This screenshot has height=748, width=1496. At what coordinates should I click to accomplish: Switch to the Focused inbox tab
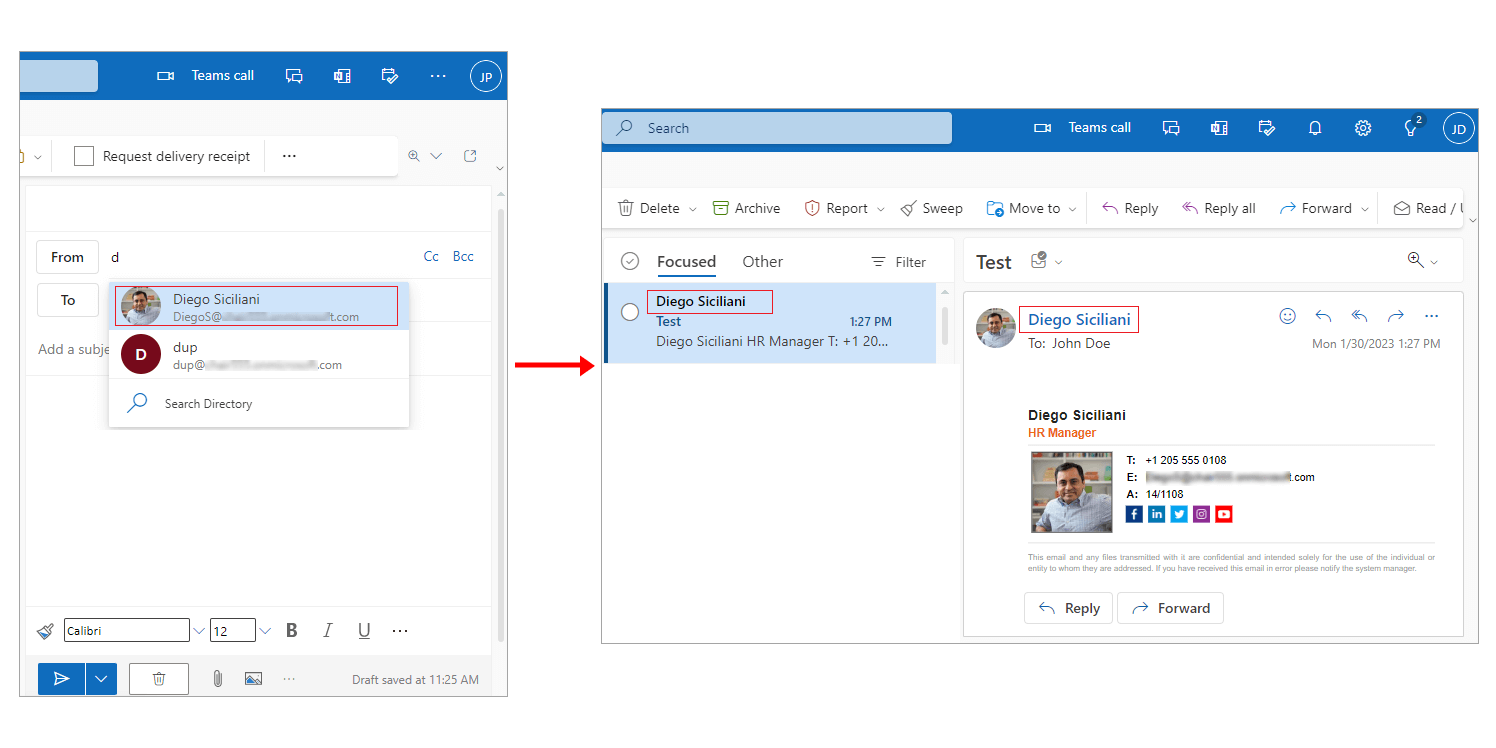[686, 262]
